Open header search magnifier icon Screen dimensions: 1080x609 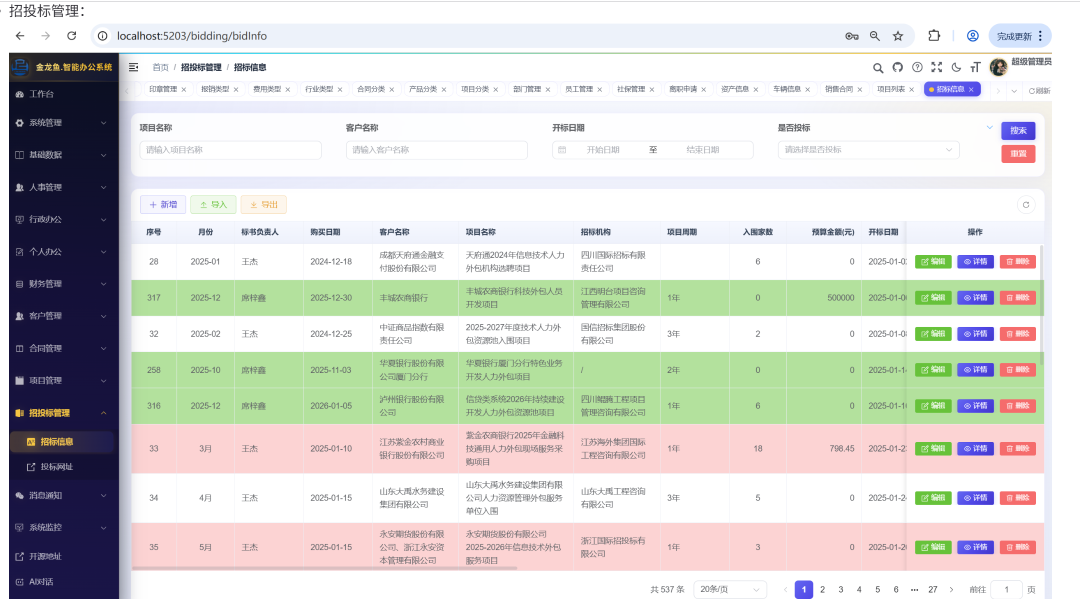click(x=878, y=68)
